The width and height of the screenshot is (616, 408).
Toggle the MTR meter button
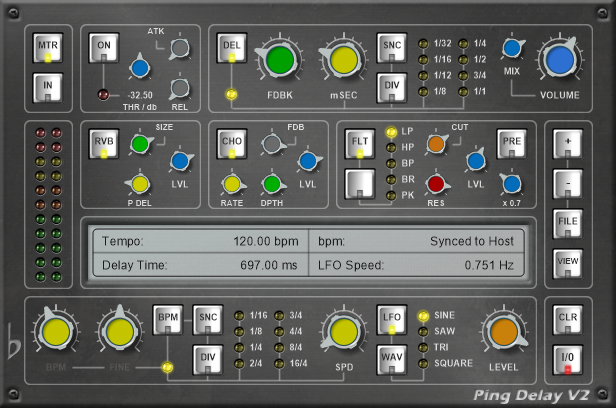(48, 49)
